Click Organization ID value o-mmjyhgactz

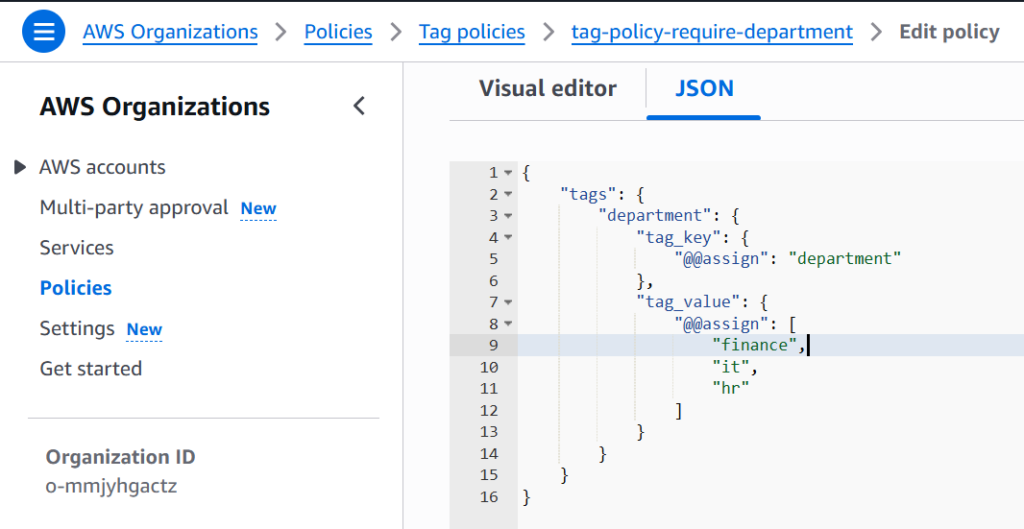[111, 487]
